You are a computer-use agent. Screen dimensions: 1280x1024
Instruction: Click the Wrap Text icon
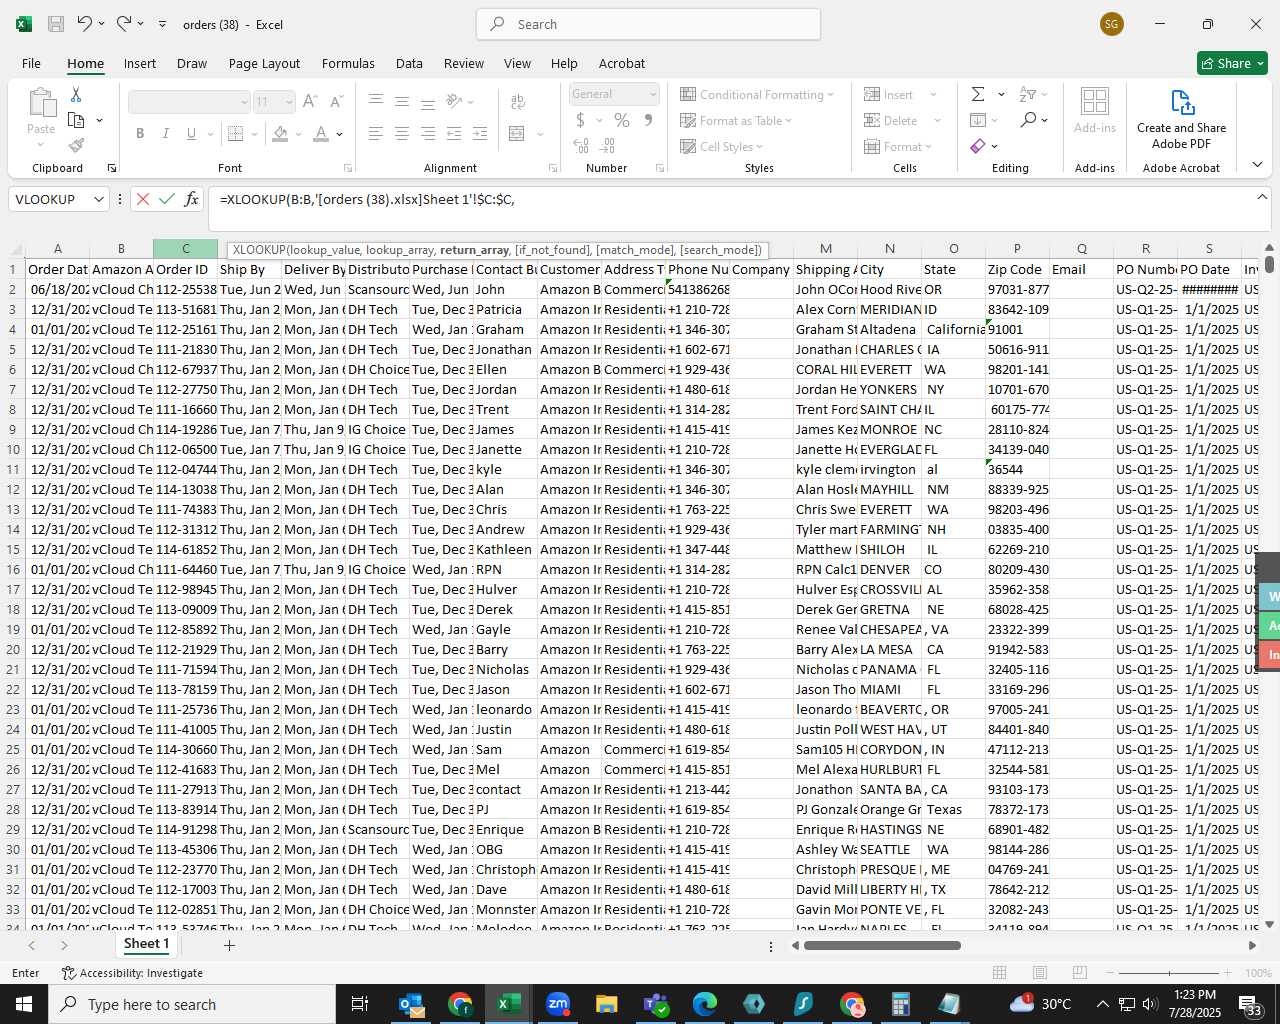[518, 102]
